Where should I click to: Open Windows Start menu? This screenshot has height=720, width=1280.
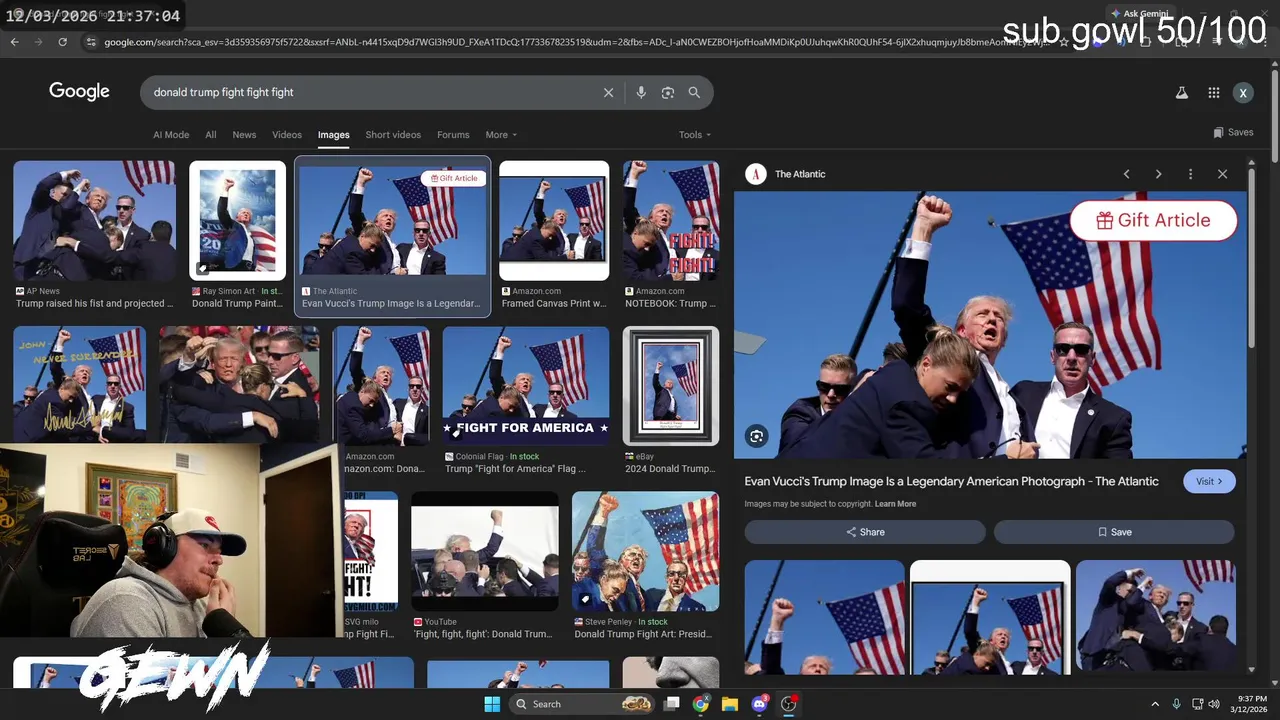(x=492, y=704)
